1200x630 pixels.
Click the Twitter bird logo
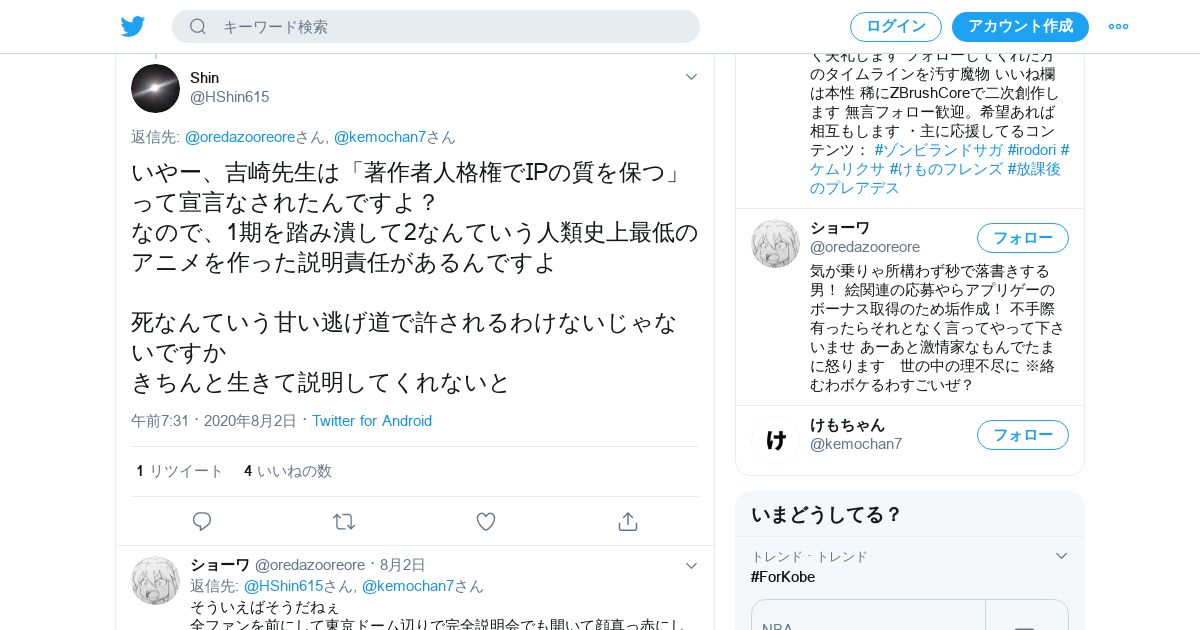pos(133,27)
